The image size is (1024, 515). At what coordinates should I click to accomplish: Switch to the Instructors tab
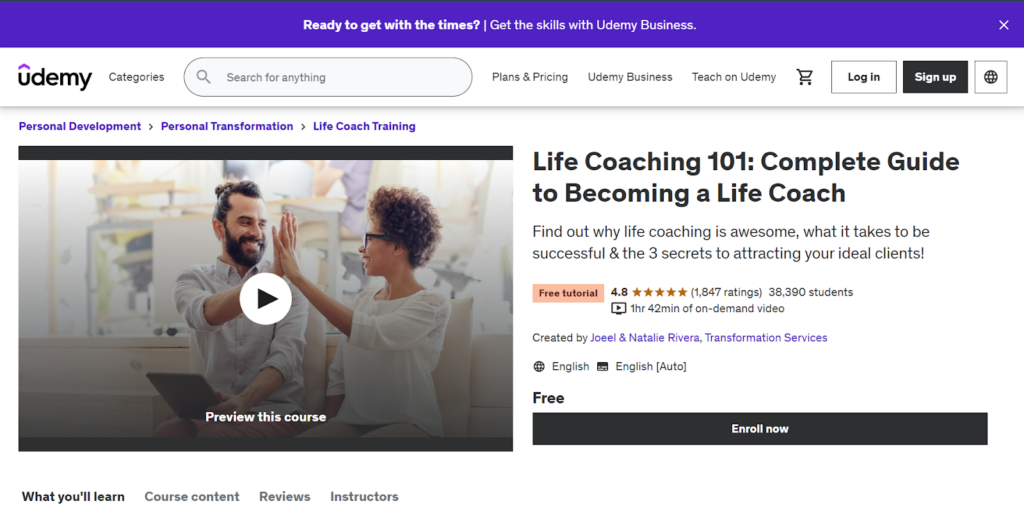pos(364,497)
